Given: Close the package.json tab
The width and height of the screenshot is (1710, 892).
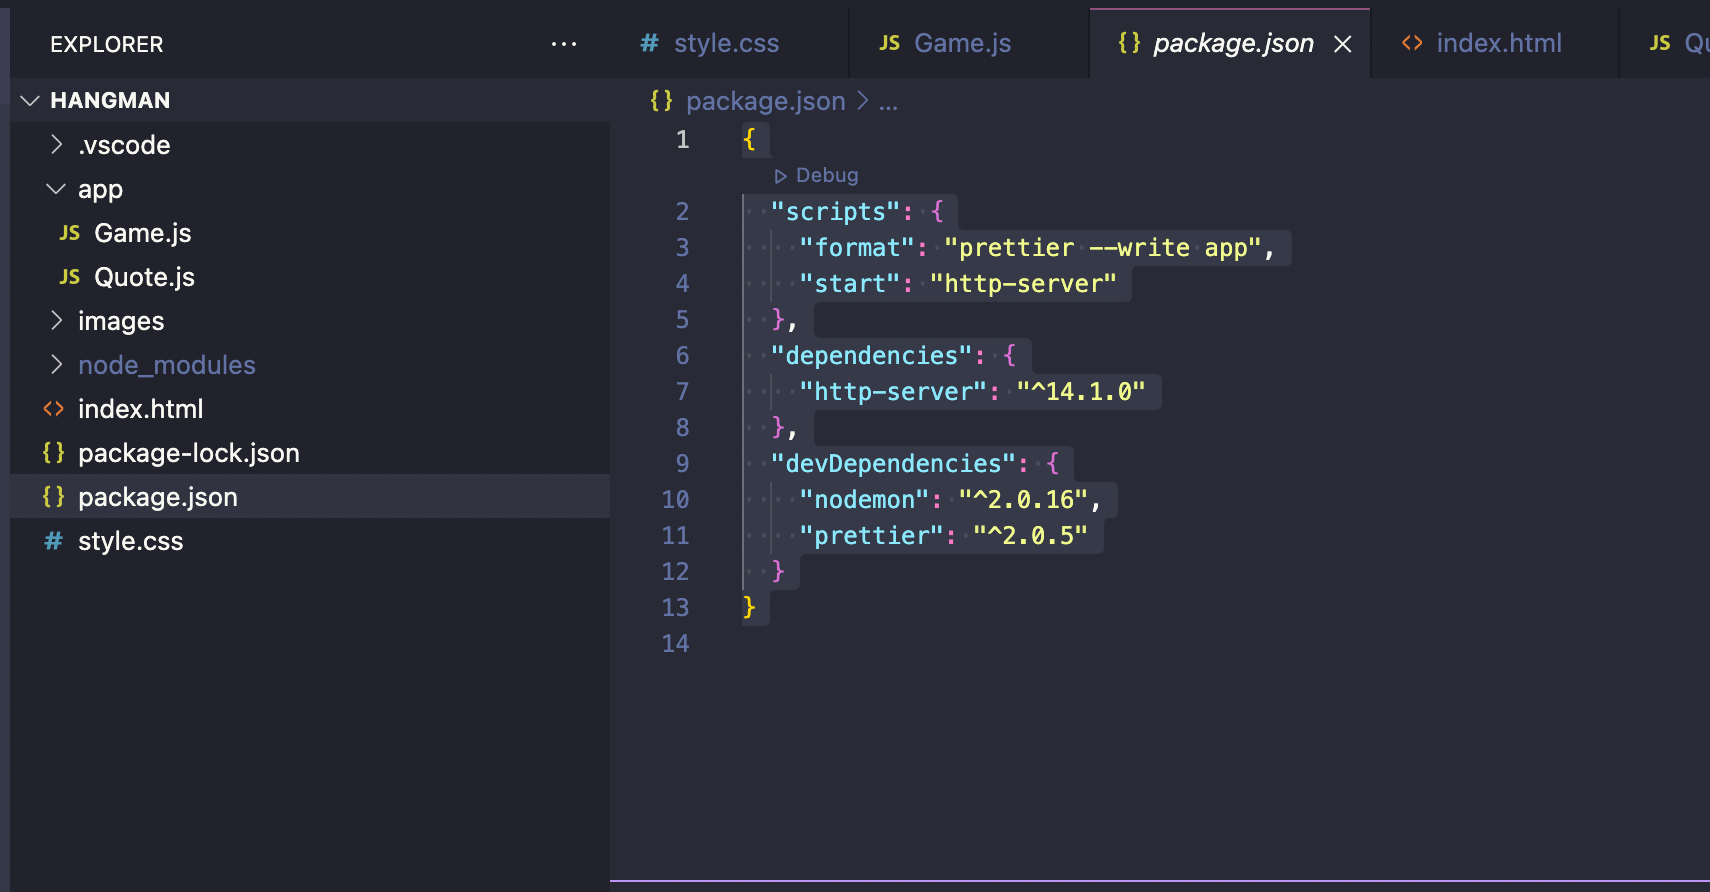Looking at the screenshot, I should pyautogui.click(x=1343, y=44).
